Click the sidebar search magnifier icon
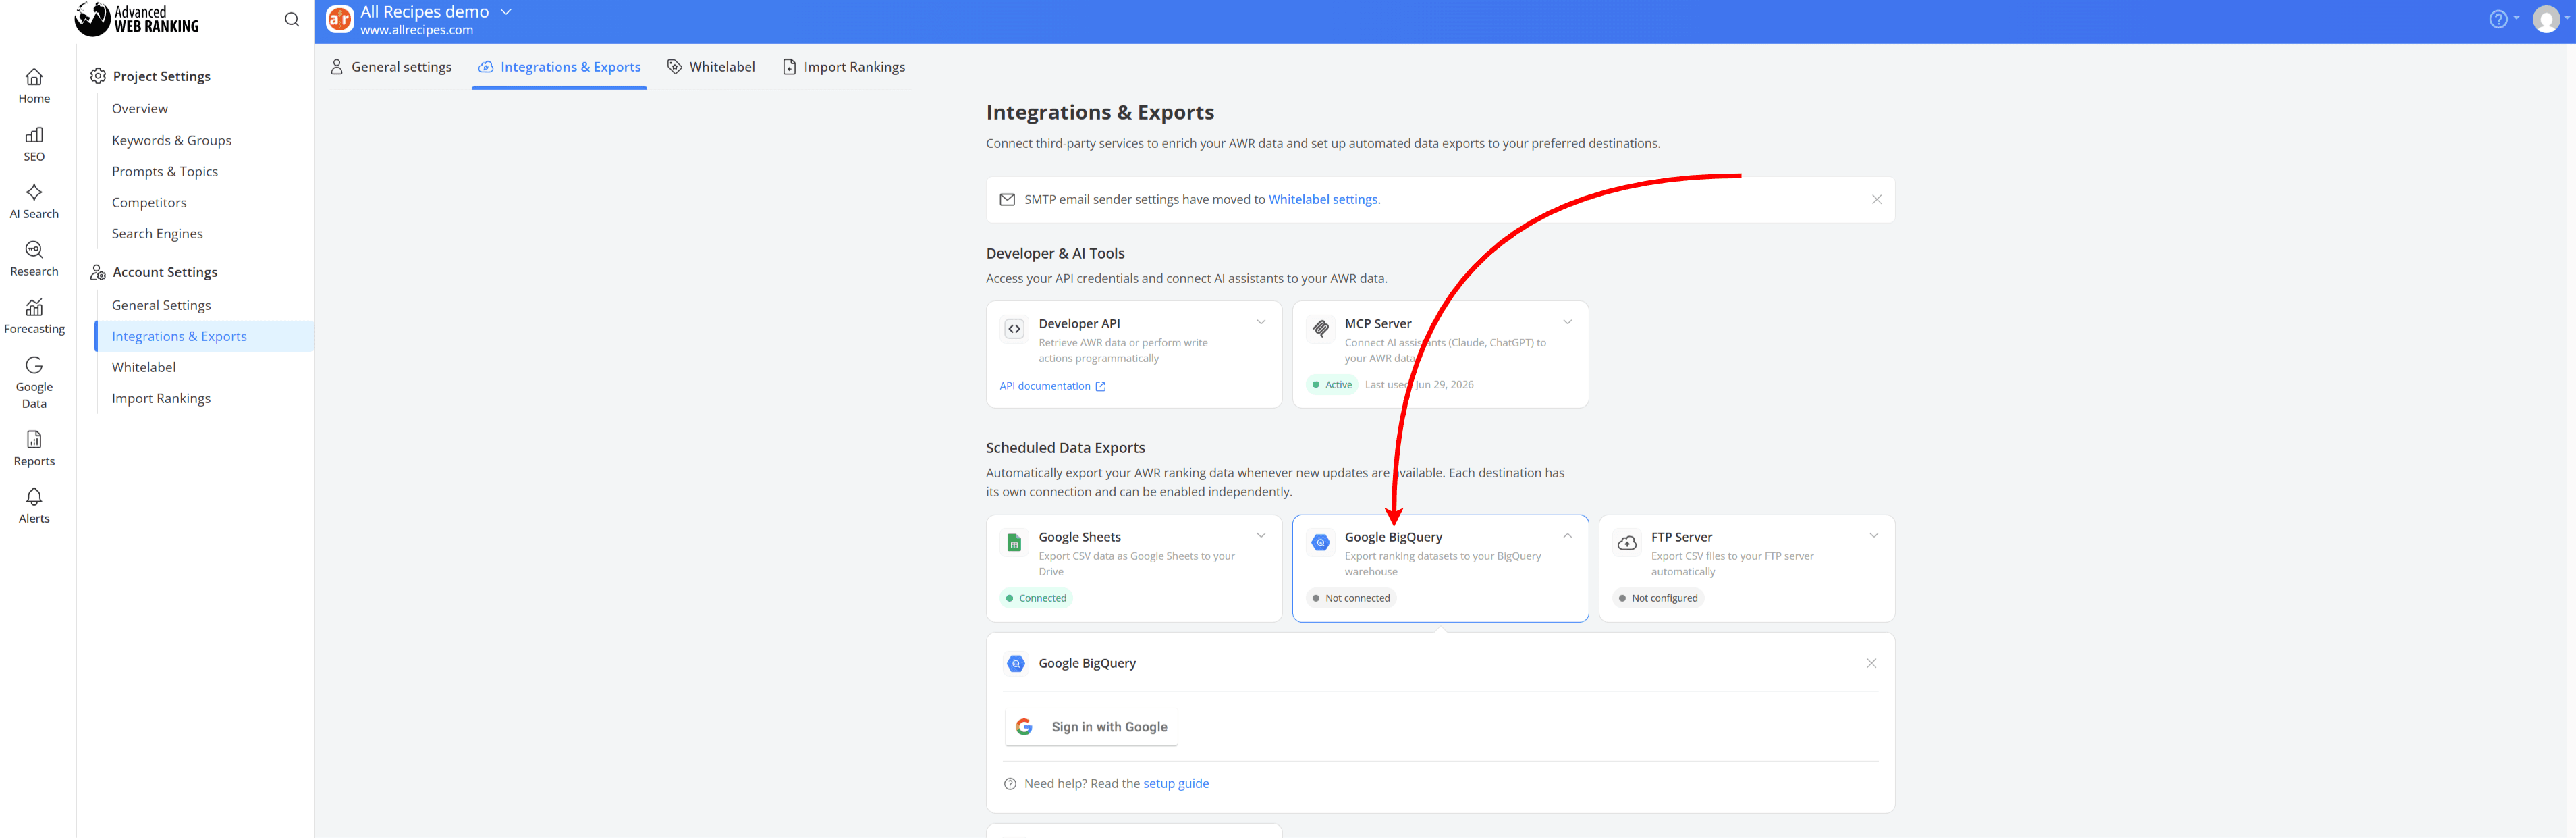2576x838 pixels. pyautogui.click(x=291, y=19)
